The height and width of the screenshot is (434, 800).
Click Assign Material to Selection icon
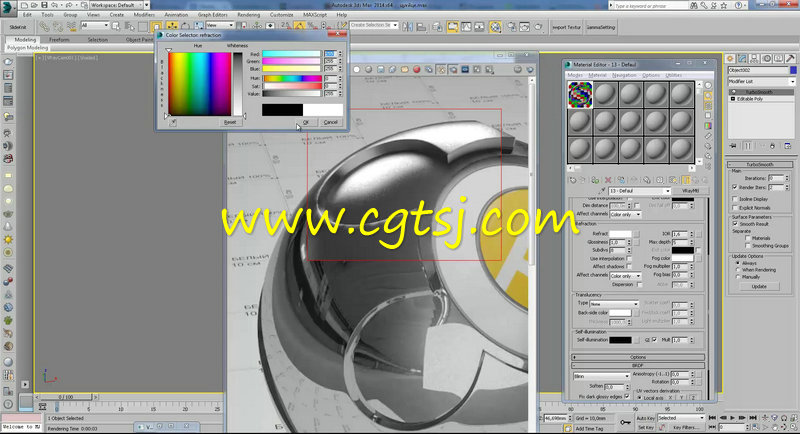pyautogui.click(x=595, y=180)
